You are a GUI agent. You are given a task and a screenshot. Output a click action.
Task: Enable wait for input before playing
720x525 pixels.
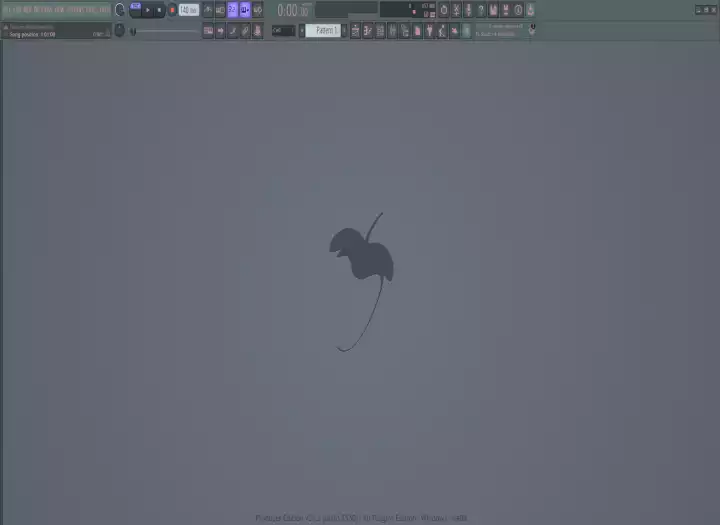220,10
